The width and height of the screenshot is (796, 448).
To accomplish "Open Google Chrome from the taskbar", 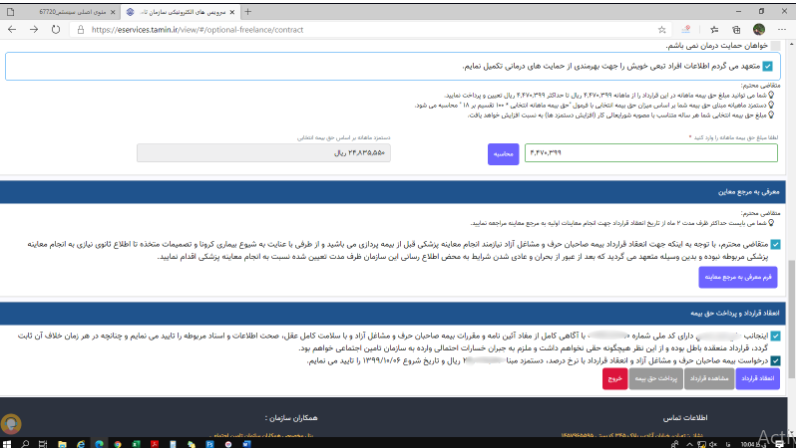I will [117, 444].
